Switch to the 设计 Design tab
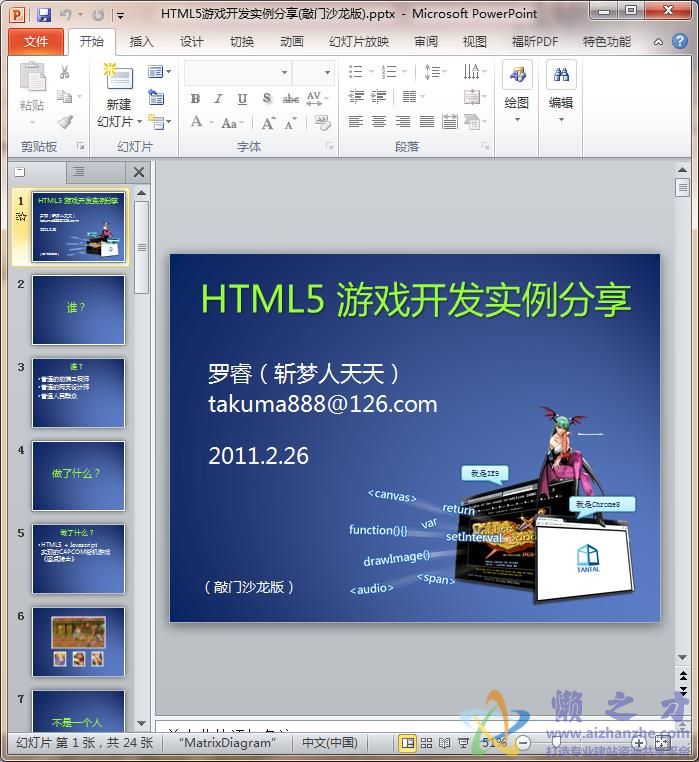The height and width of the screenshot is (762, 699). (x=191, y=42)
